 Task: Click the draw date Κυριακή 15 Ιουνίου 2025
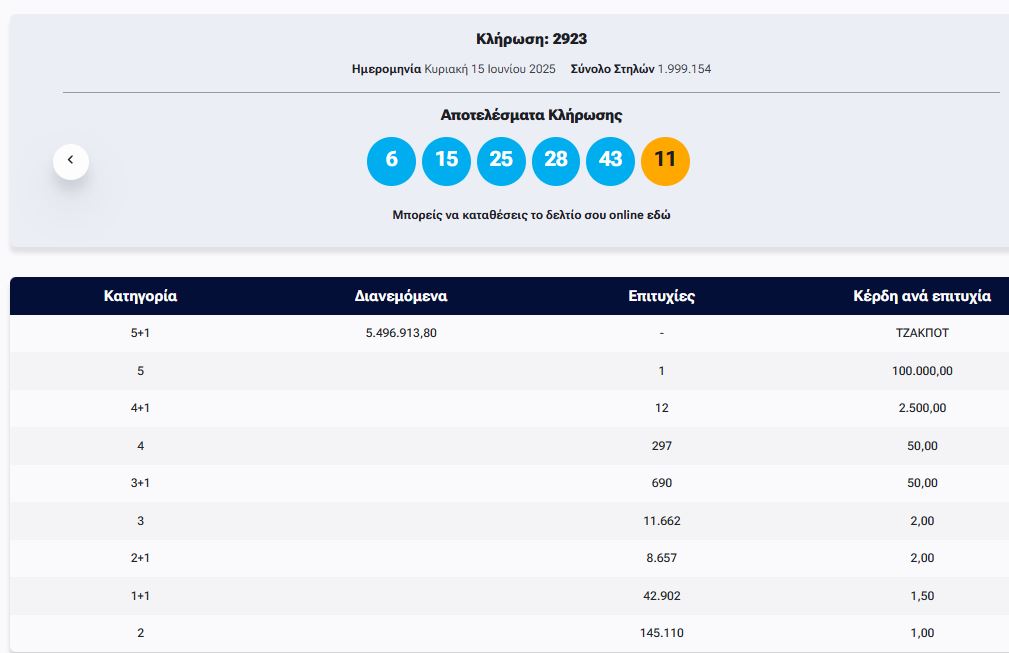[490, 69]
